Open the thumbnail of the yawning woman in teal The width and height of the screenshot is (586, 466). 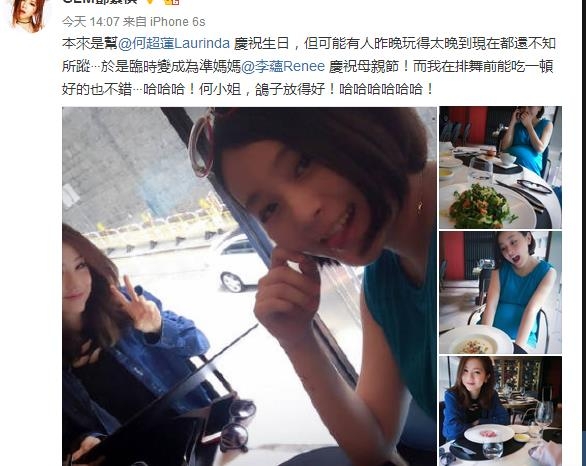point(500,293)
